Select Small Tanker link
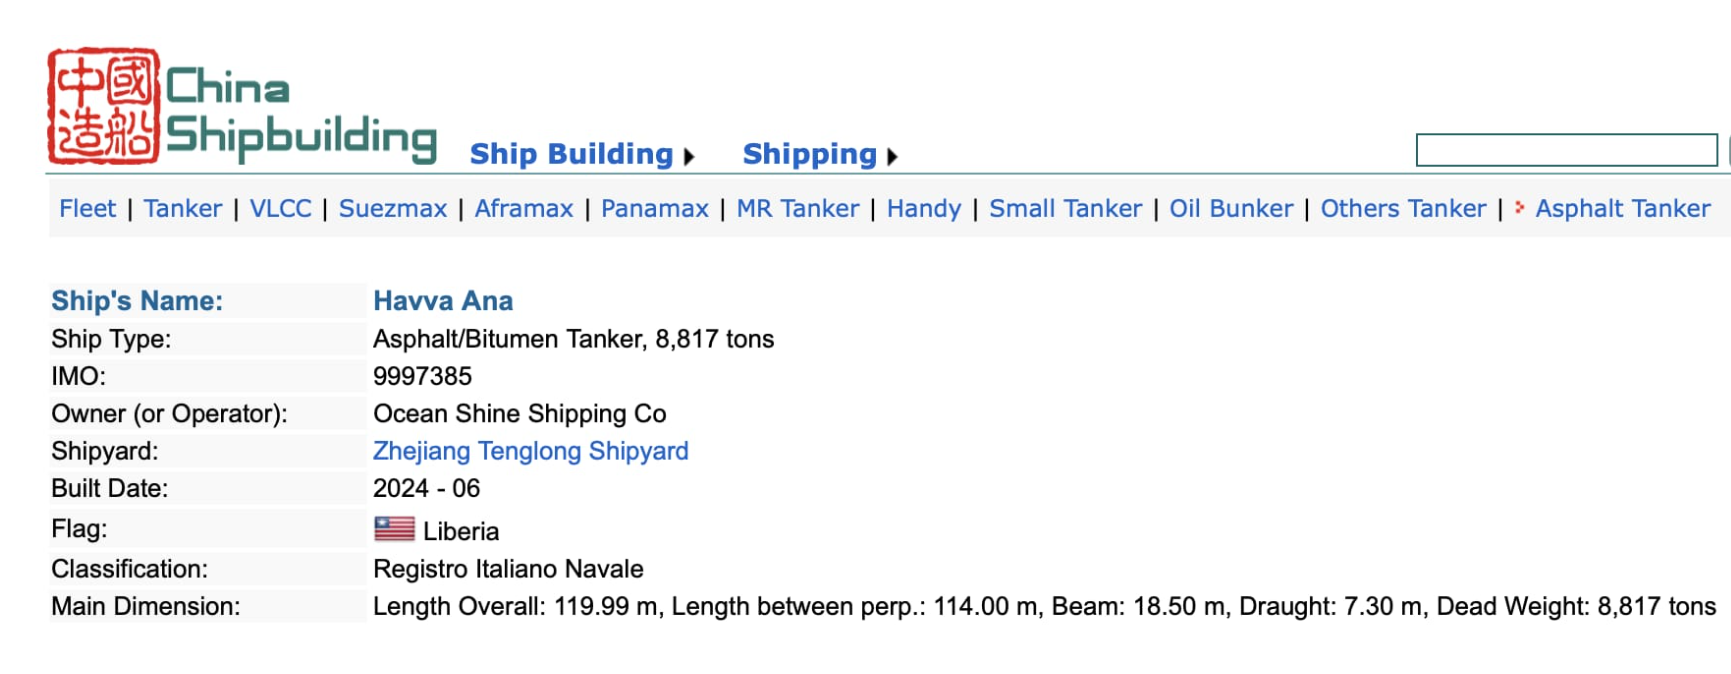 pyautogui.click(x=1066, y=208)
